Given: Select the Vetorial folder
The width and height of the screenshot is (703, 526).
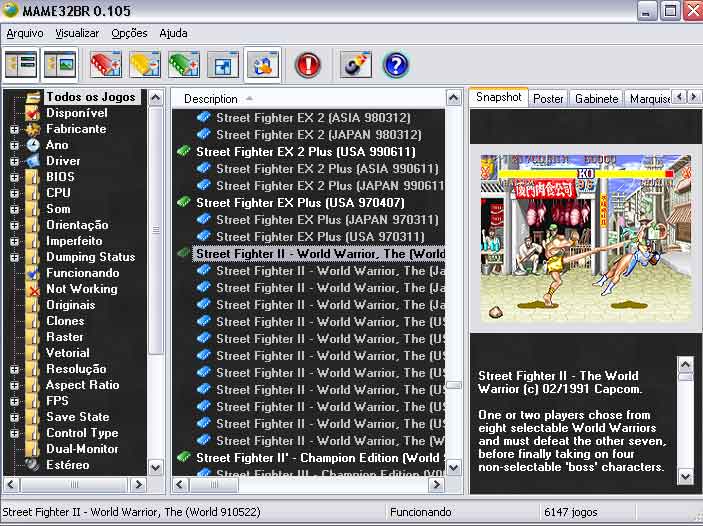Looking at the screenshot, I should click(x=67, y=353).
